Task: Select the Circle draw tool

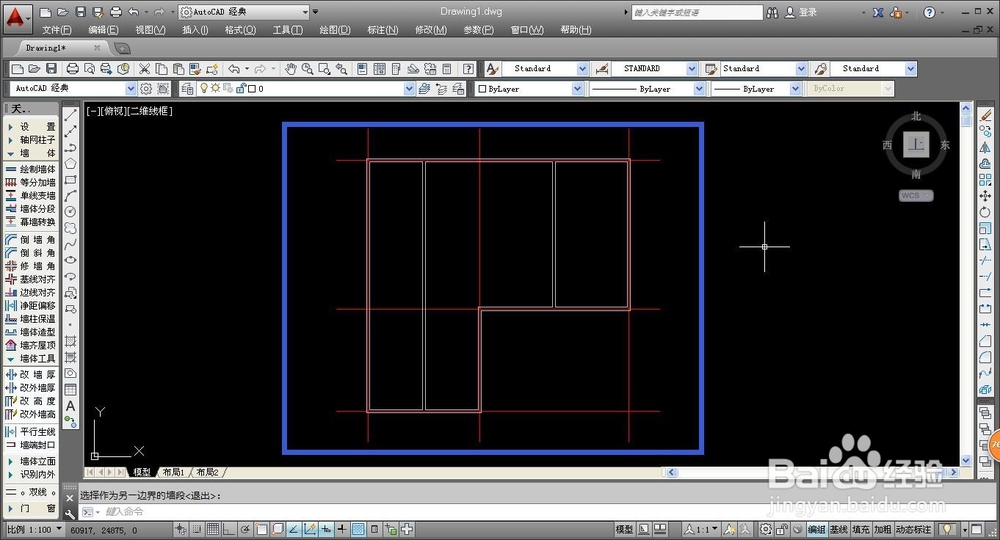Action: 71,212
